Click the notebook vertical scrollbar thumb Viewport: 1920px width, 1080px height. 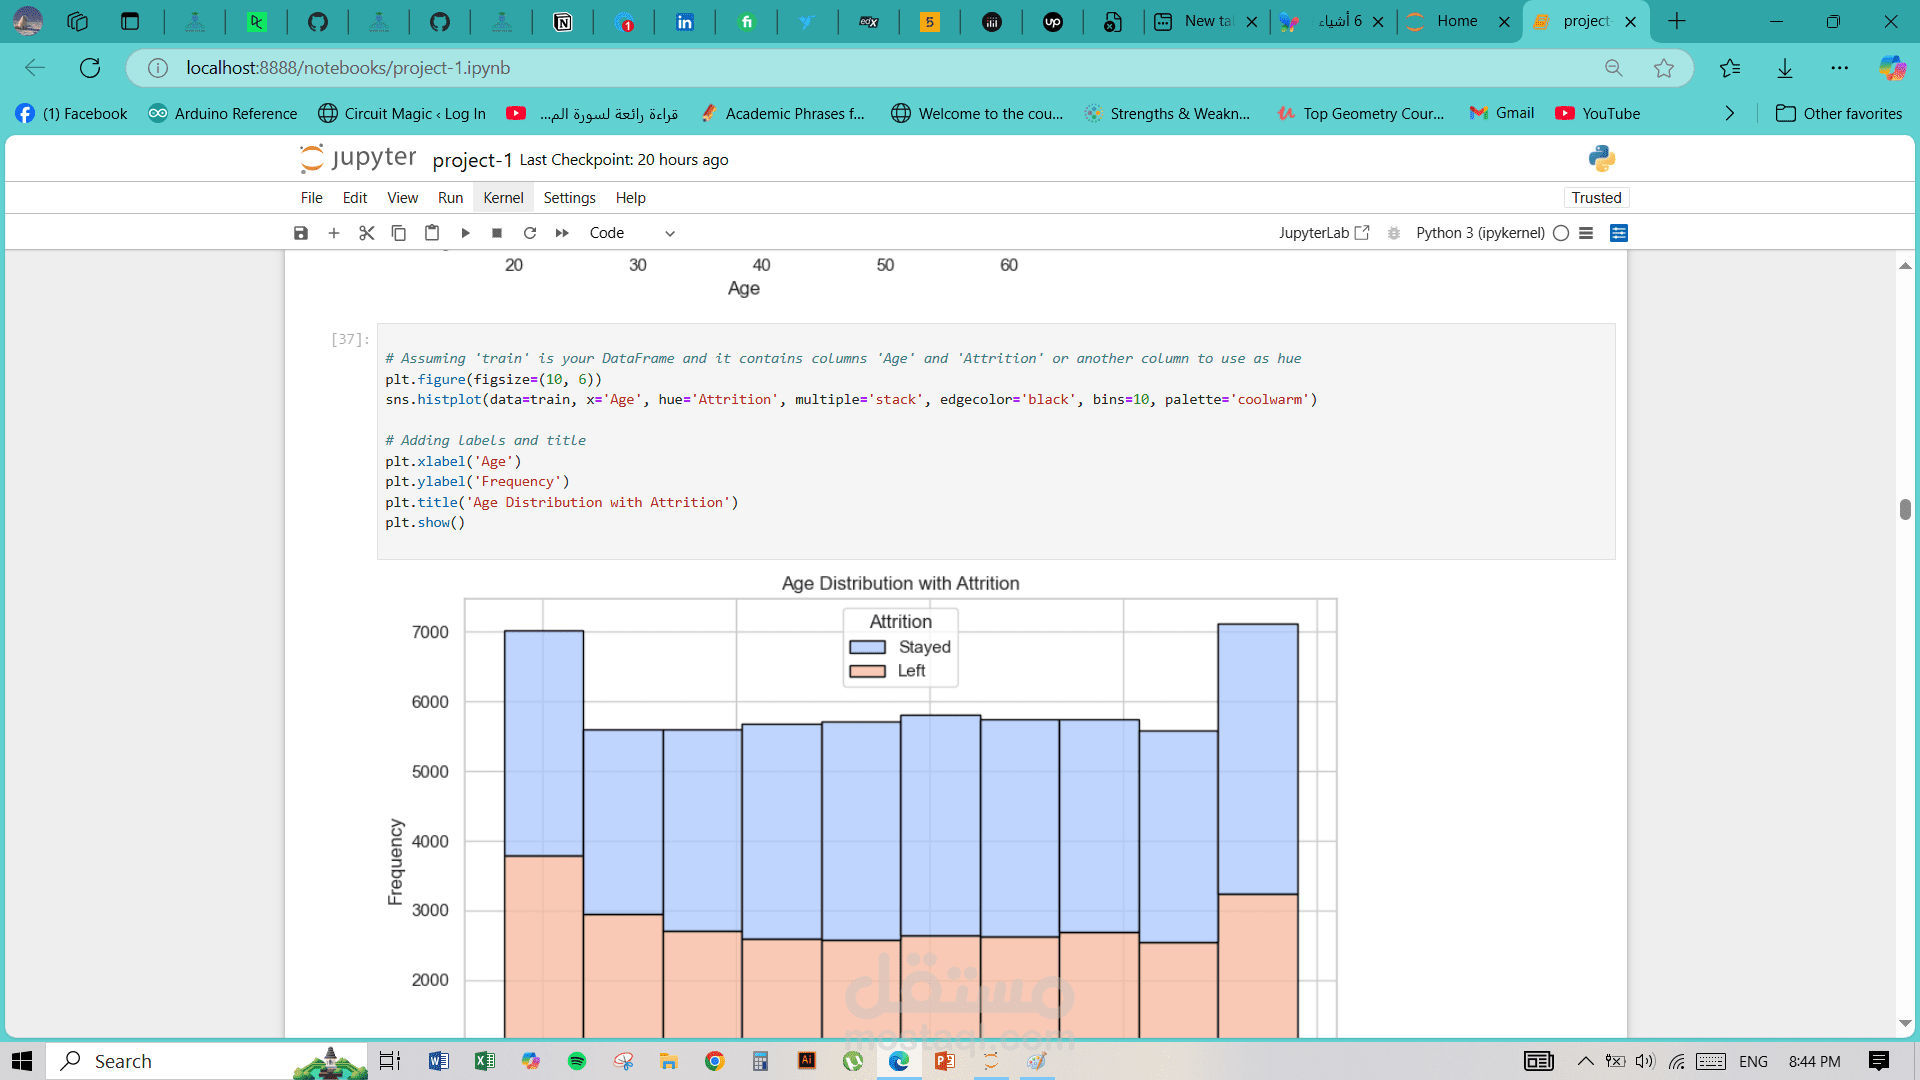(1905, 509)
